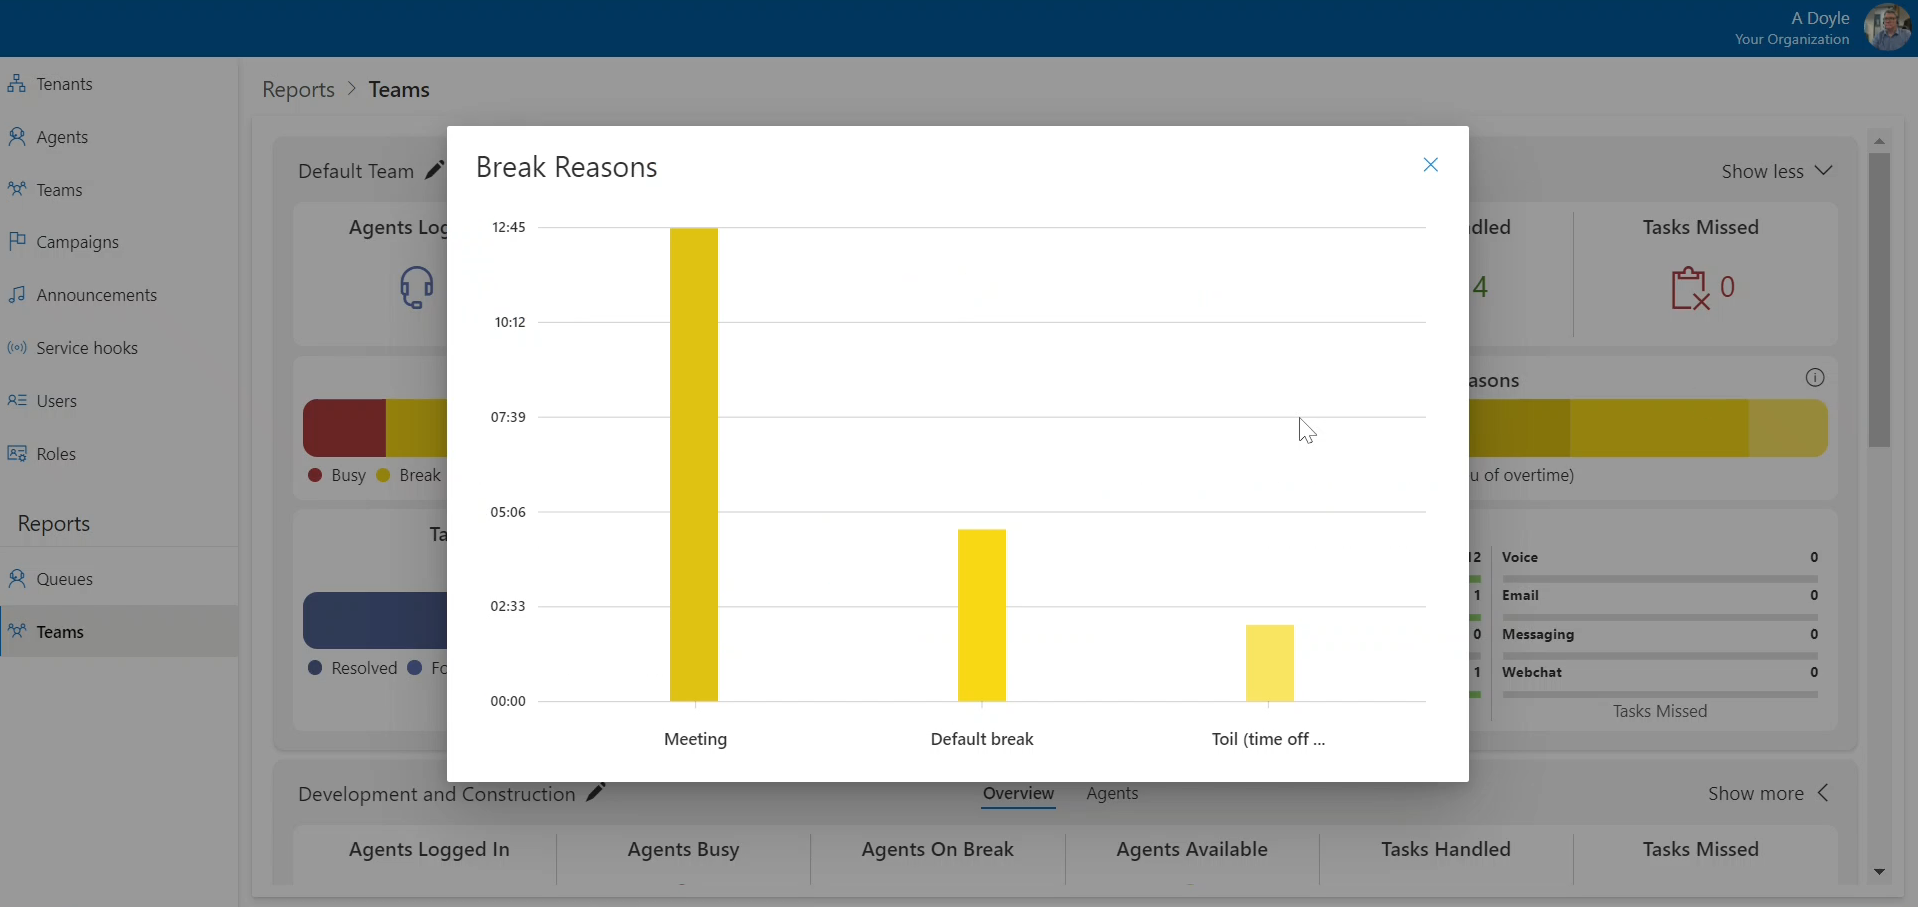Screen dimensions: 1918x907
Task: Click scrollbar down arrow
Action: point(1879,872)
